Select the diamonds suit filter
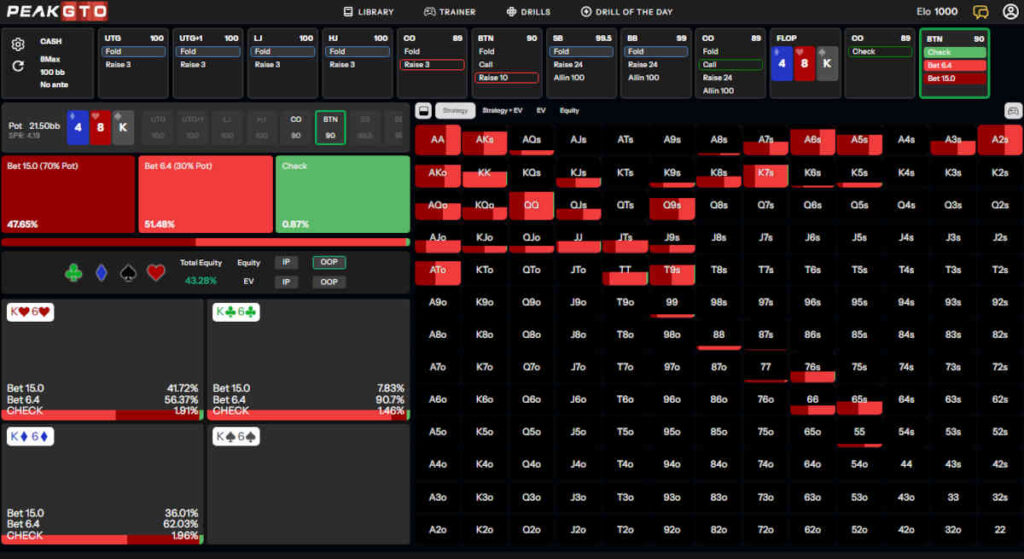This screenshot has height=559, width=1024. coord(101,272)
